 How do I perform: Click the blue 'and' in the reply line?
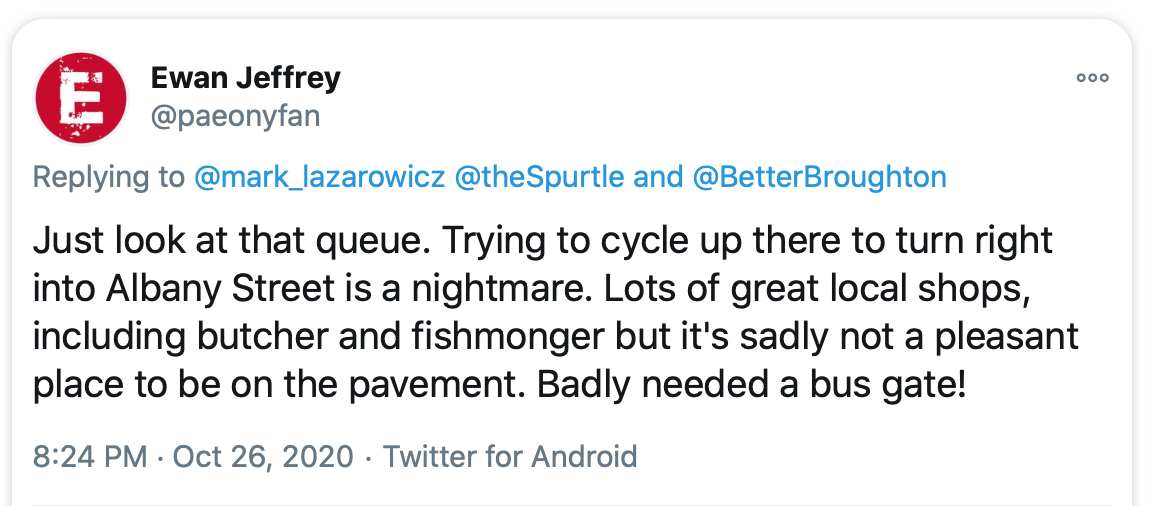tap(658, 177)
